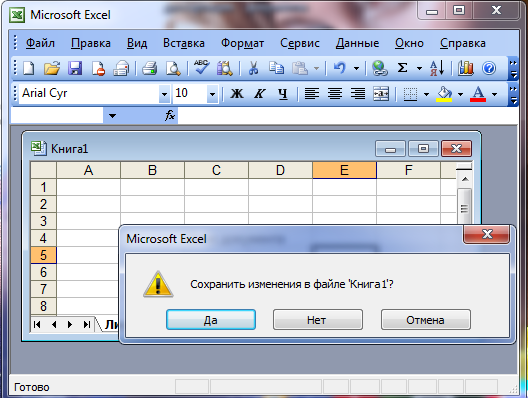Insert hyperlink via globe icon
Viewport: 528px width, 398px height.
point(380,68)
